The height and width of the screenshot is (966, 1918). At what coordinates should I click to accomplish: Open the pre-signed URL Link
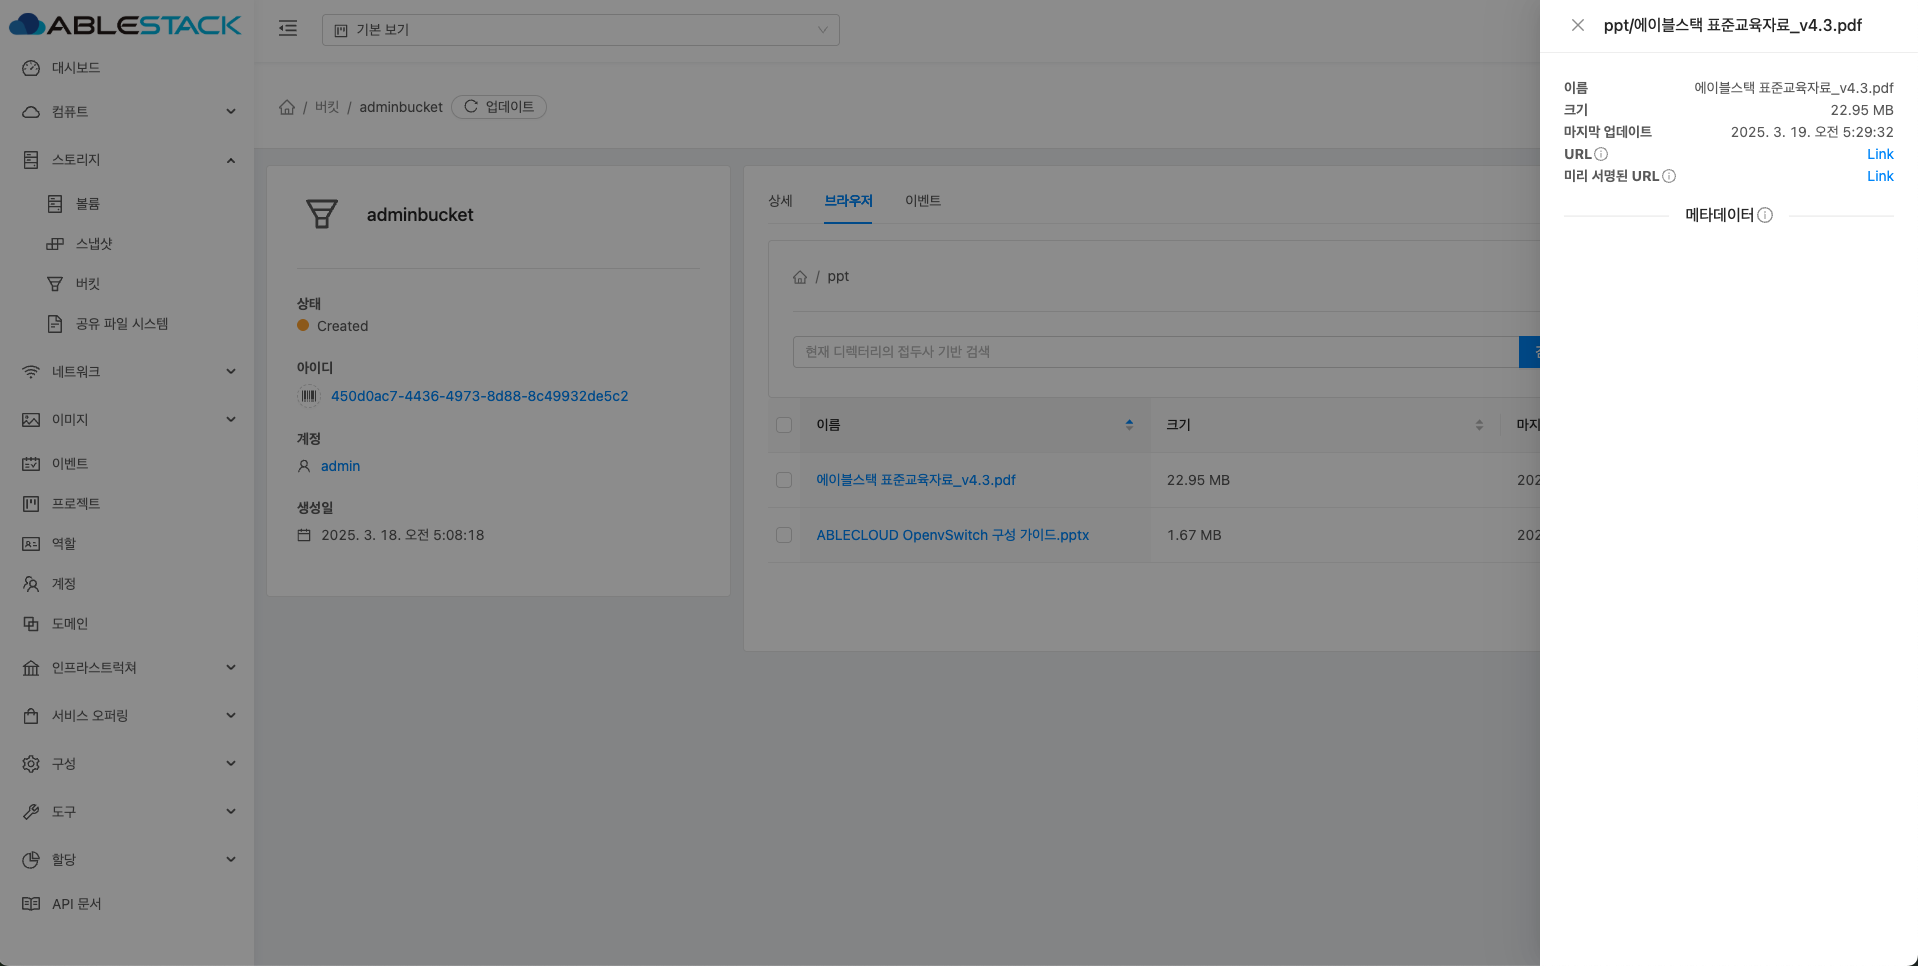pyautogui.click(x=1880, y=176)
